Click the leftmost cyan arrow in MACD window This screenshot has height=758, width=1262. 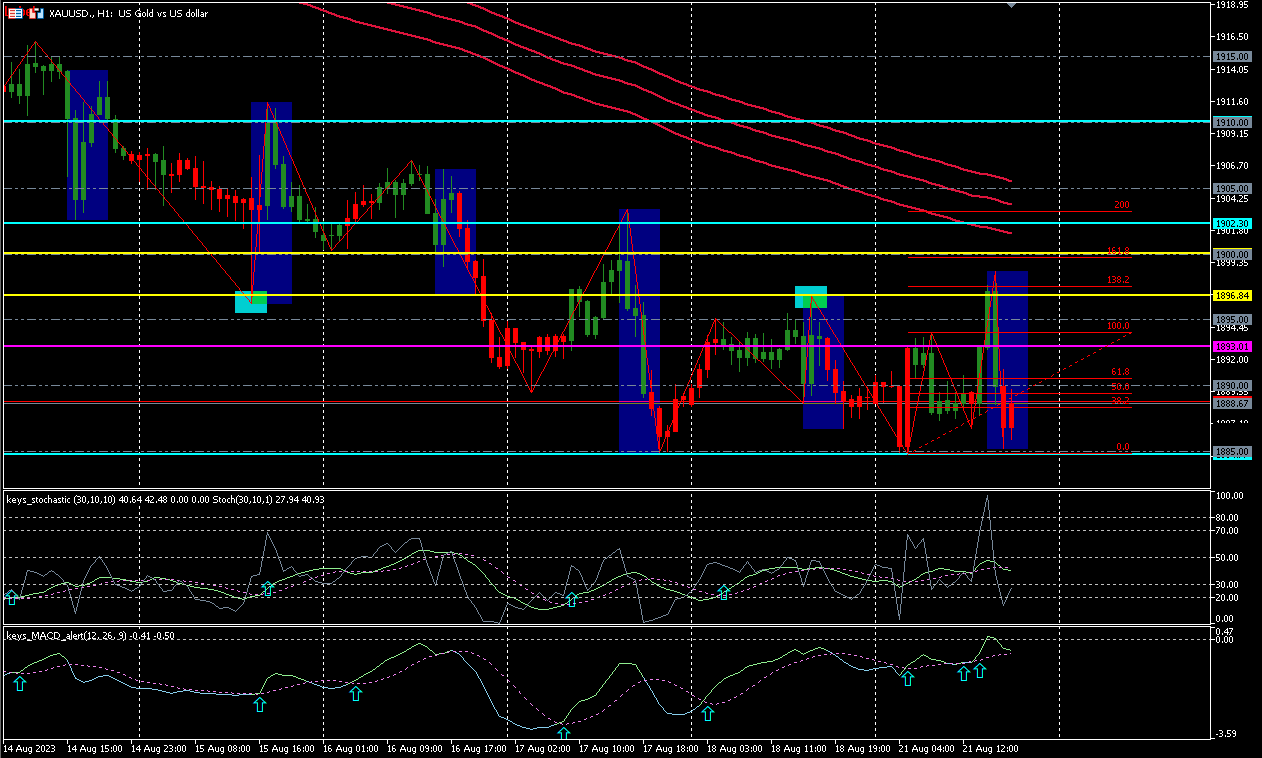(x=19, y=682)
